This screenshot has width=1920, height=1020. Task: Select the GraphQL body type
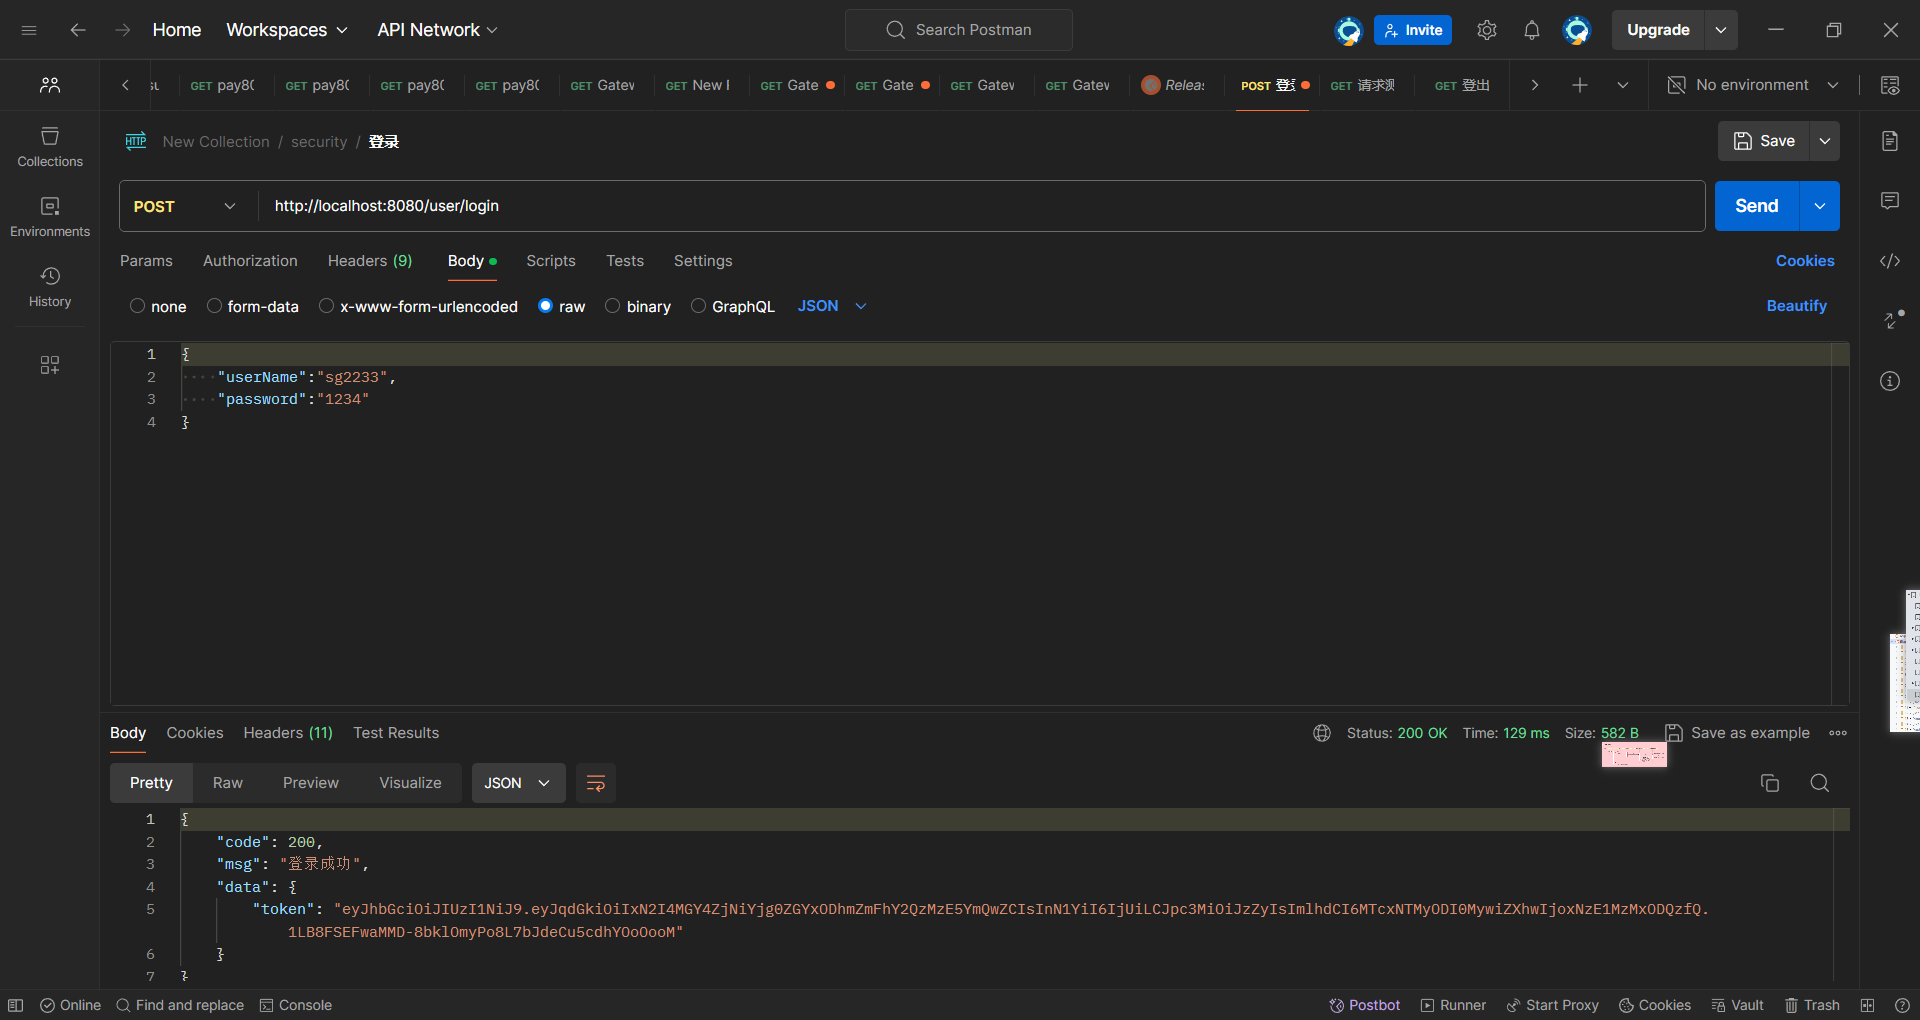coord(698,306)
